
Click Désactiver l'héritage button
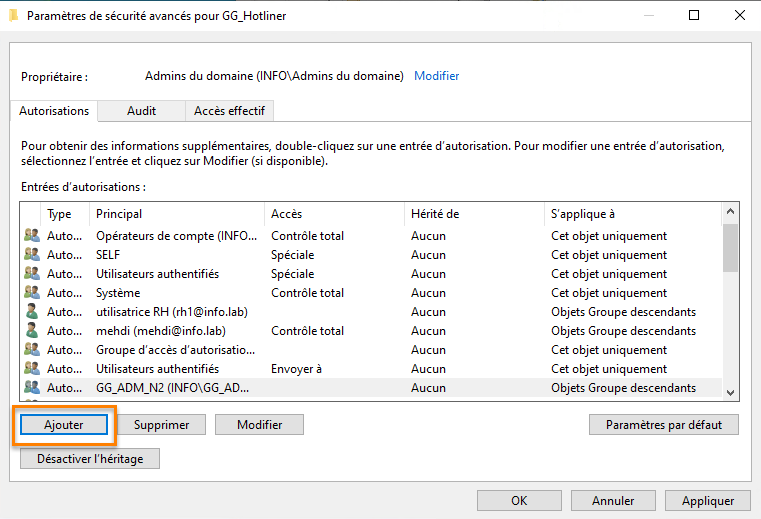tap(90, 459)
